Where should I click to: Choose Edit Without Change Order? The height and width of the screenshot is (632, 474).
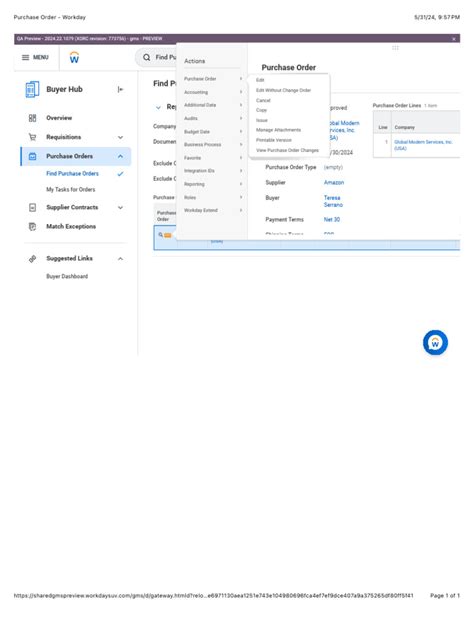(x=283, y=90)
